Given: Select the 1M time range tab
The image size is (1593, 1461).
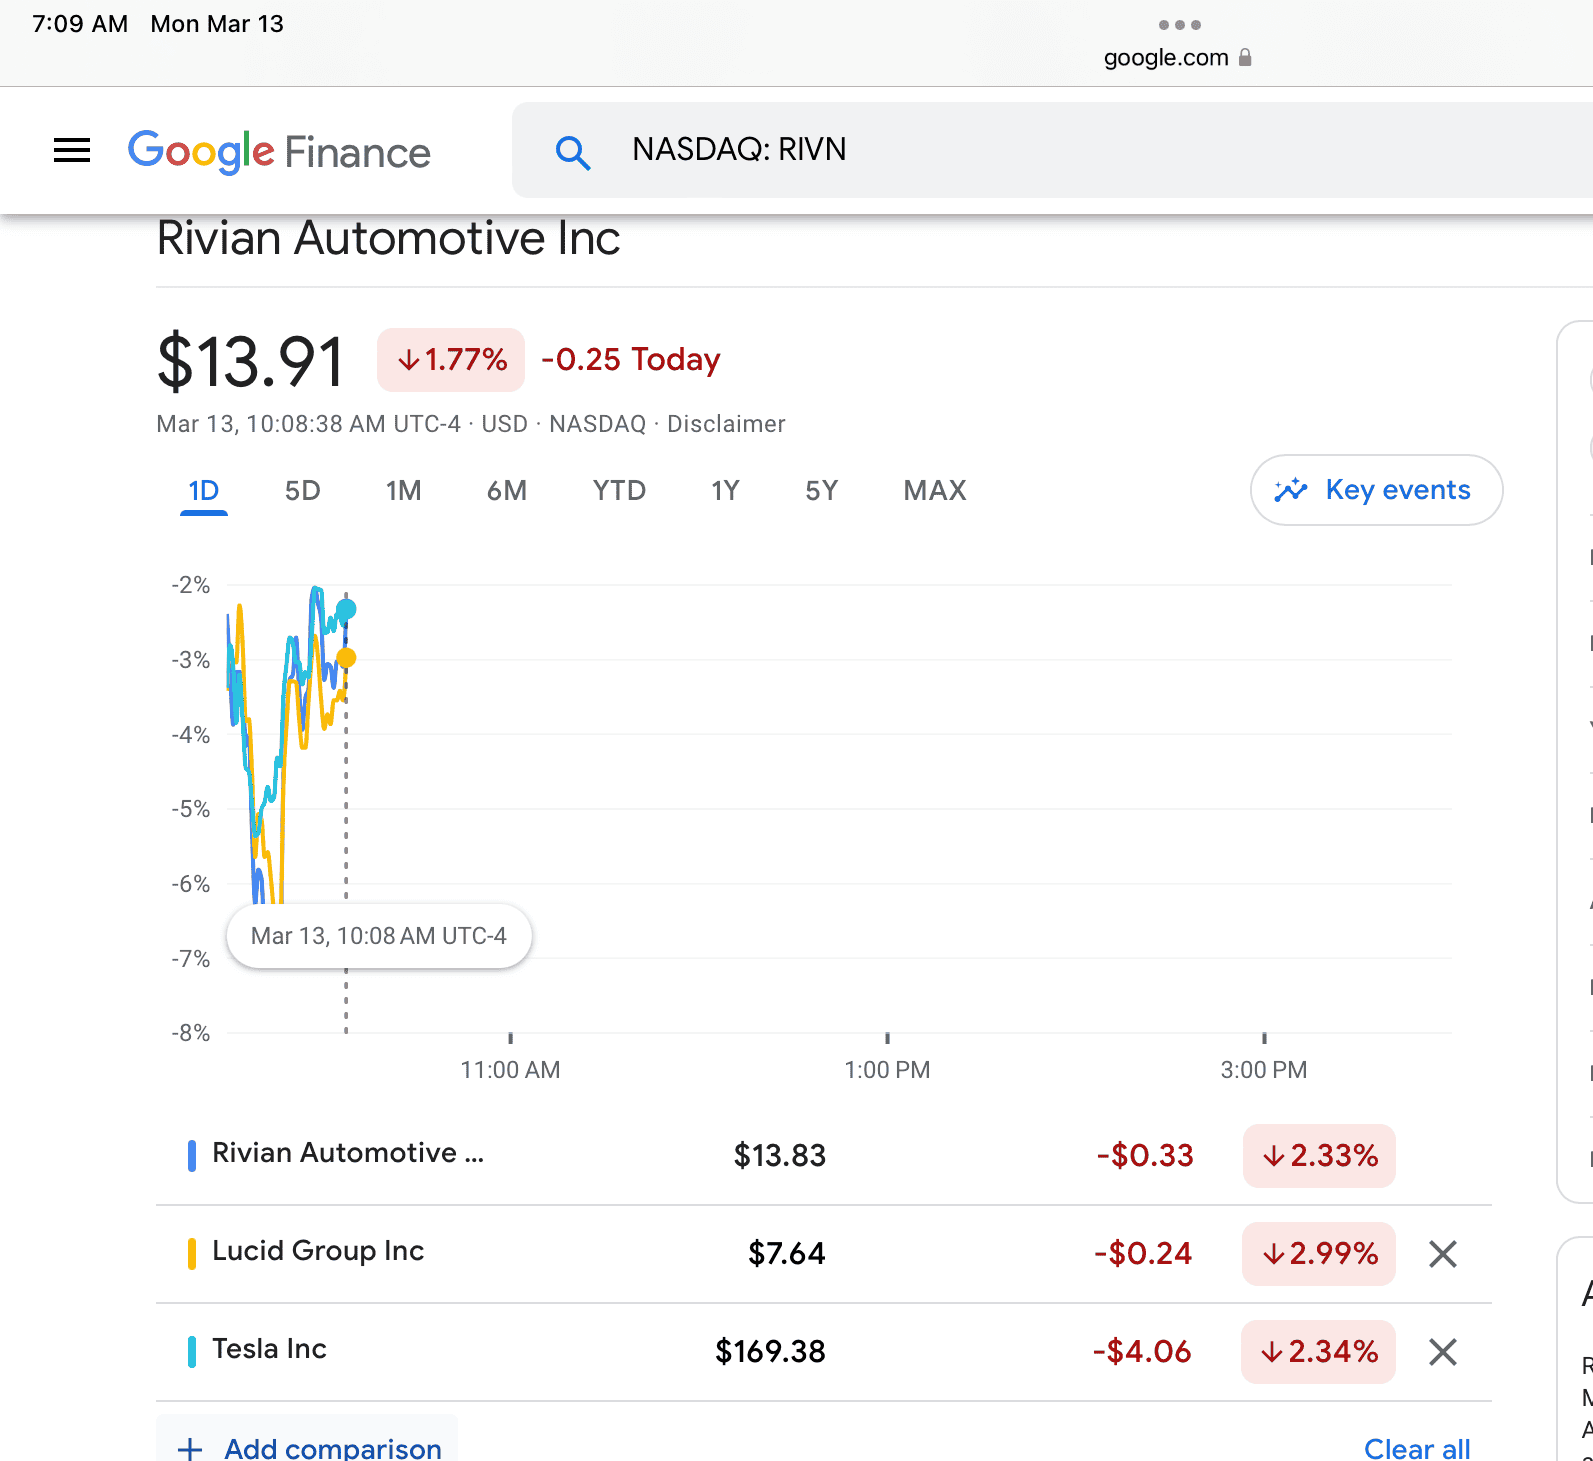Looking at the screenshot, I should [x=403, y=491].
